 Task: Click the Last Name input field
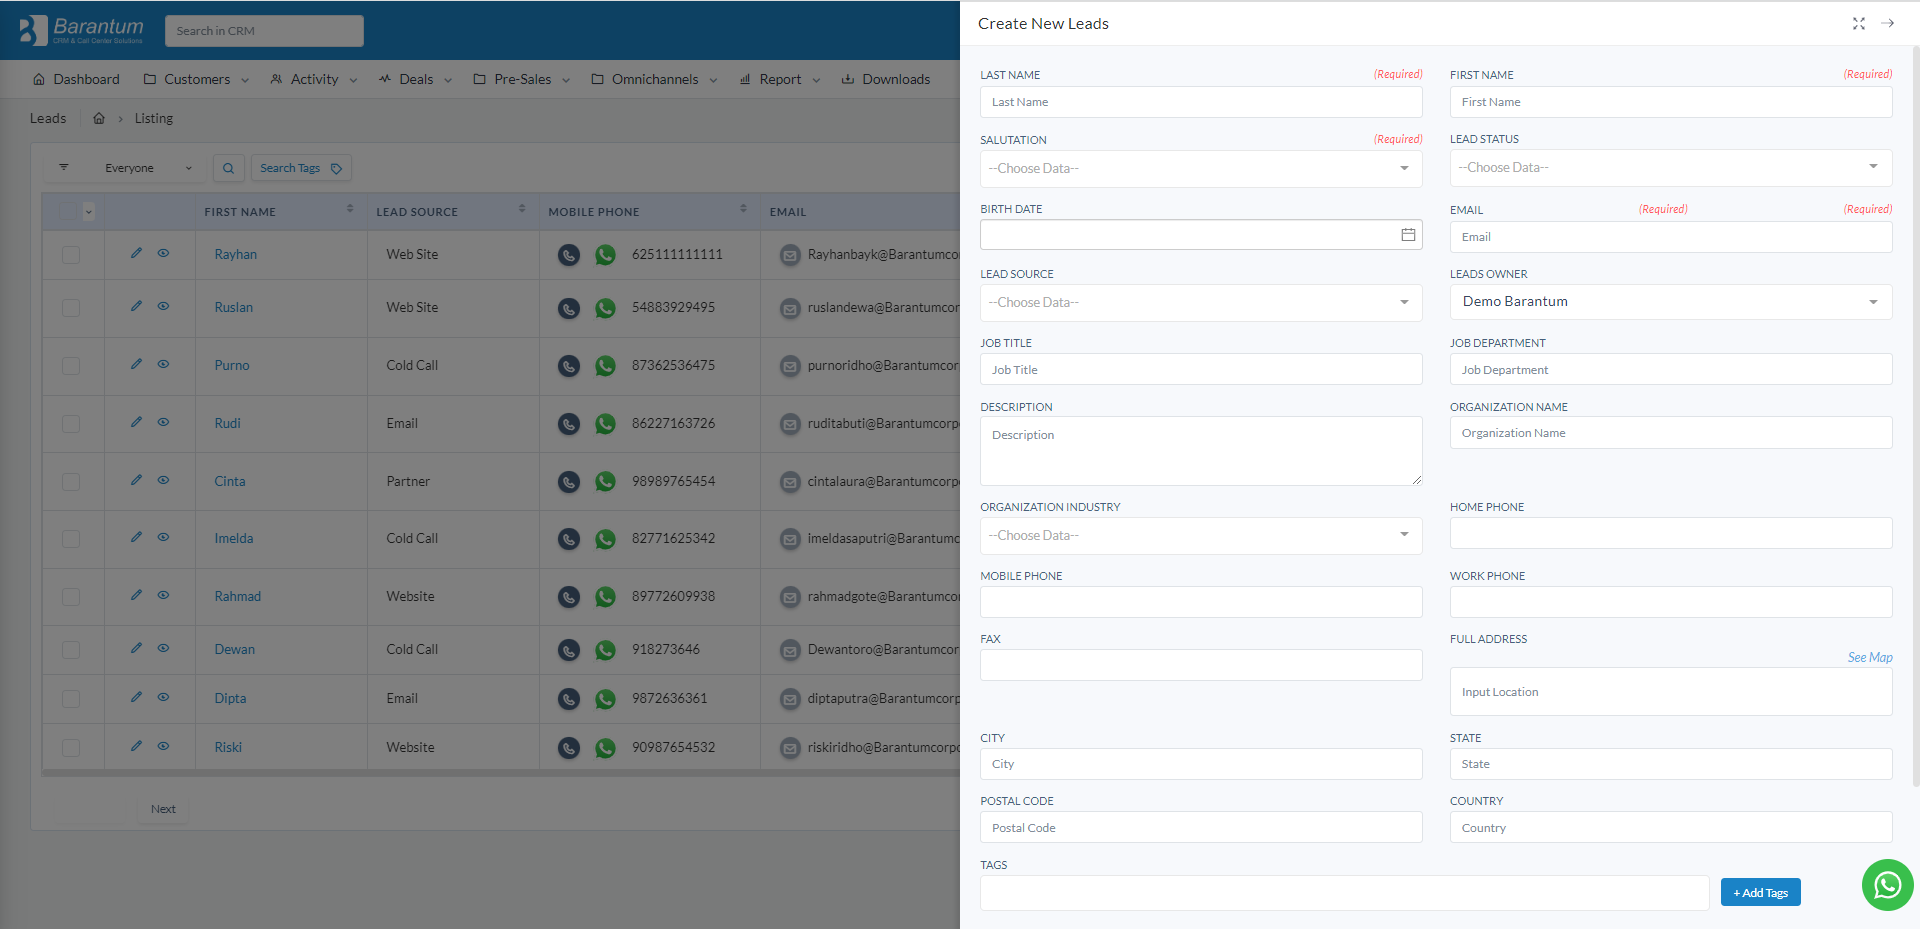(1201, 102)
